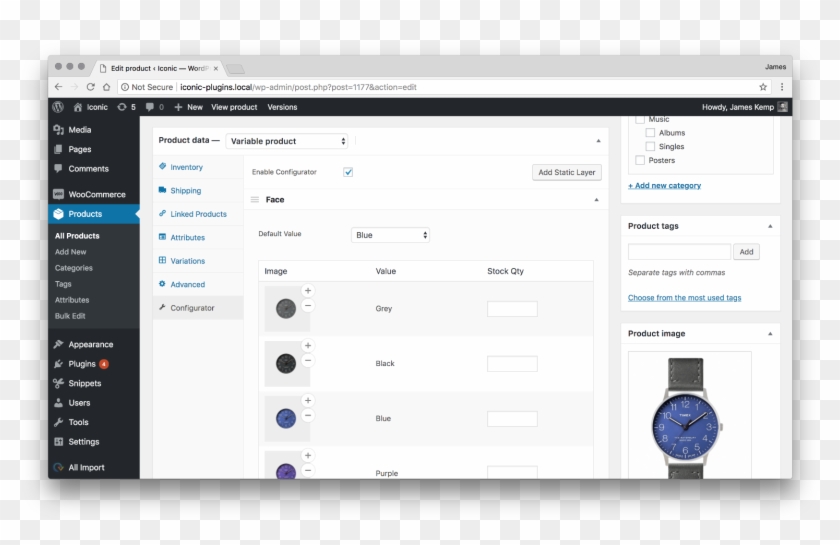840x545 pixels.
Task: Check the Singles category checkbox
Action: click(x=650, y=146)
